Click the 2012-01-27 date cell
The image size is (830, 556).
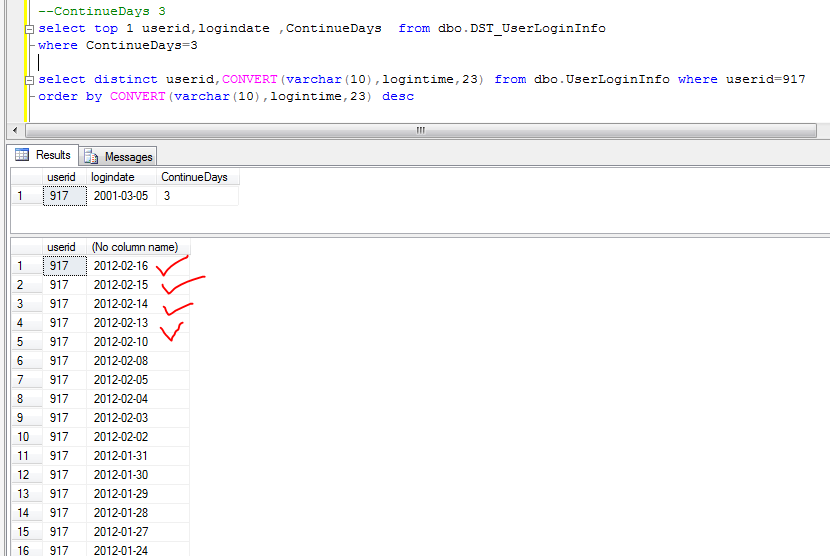[x=138, y=532]
